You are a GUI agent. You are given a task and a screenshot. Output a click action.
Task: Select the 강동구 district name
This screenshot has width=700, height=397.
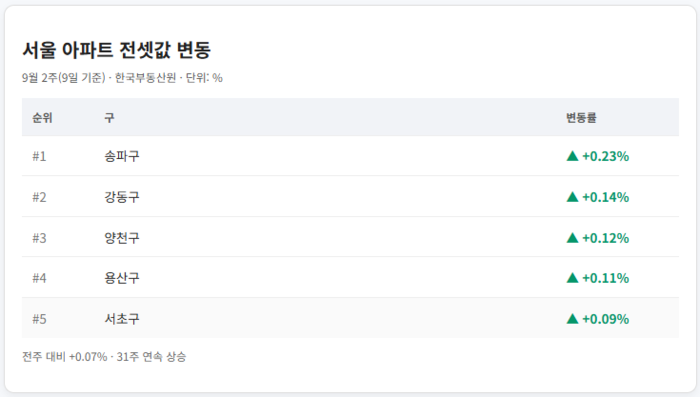[x=122, y=197]
